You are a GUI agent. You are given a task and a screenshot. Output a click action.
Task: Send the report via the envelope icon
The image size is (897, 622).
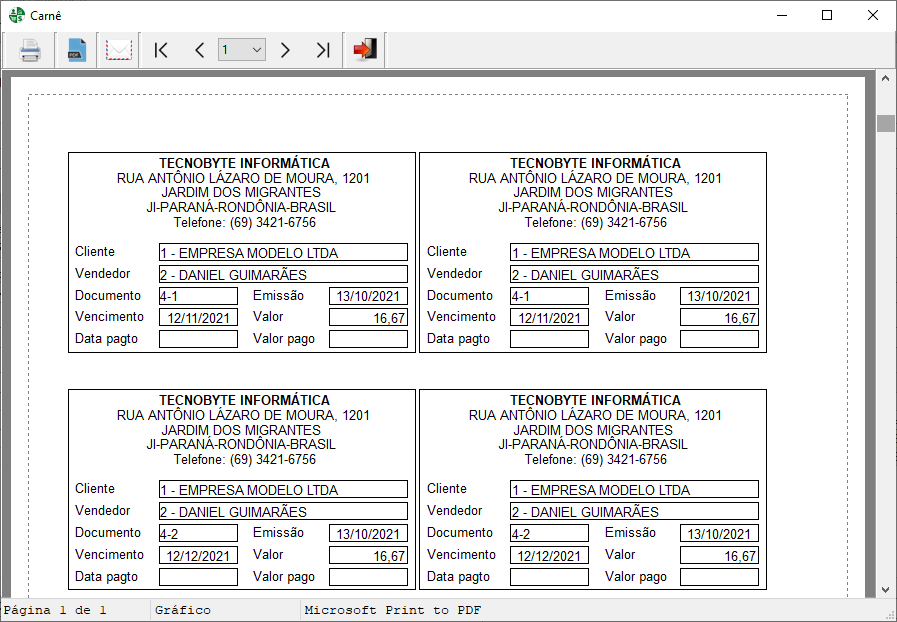click(119, 50)
